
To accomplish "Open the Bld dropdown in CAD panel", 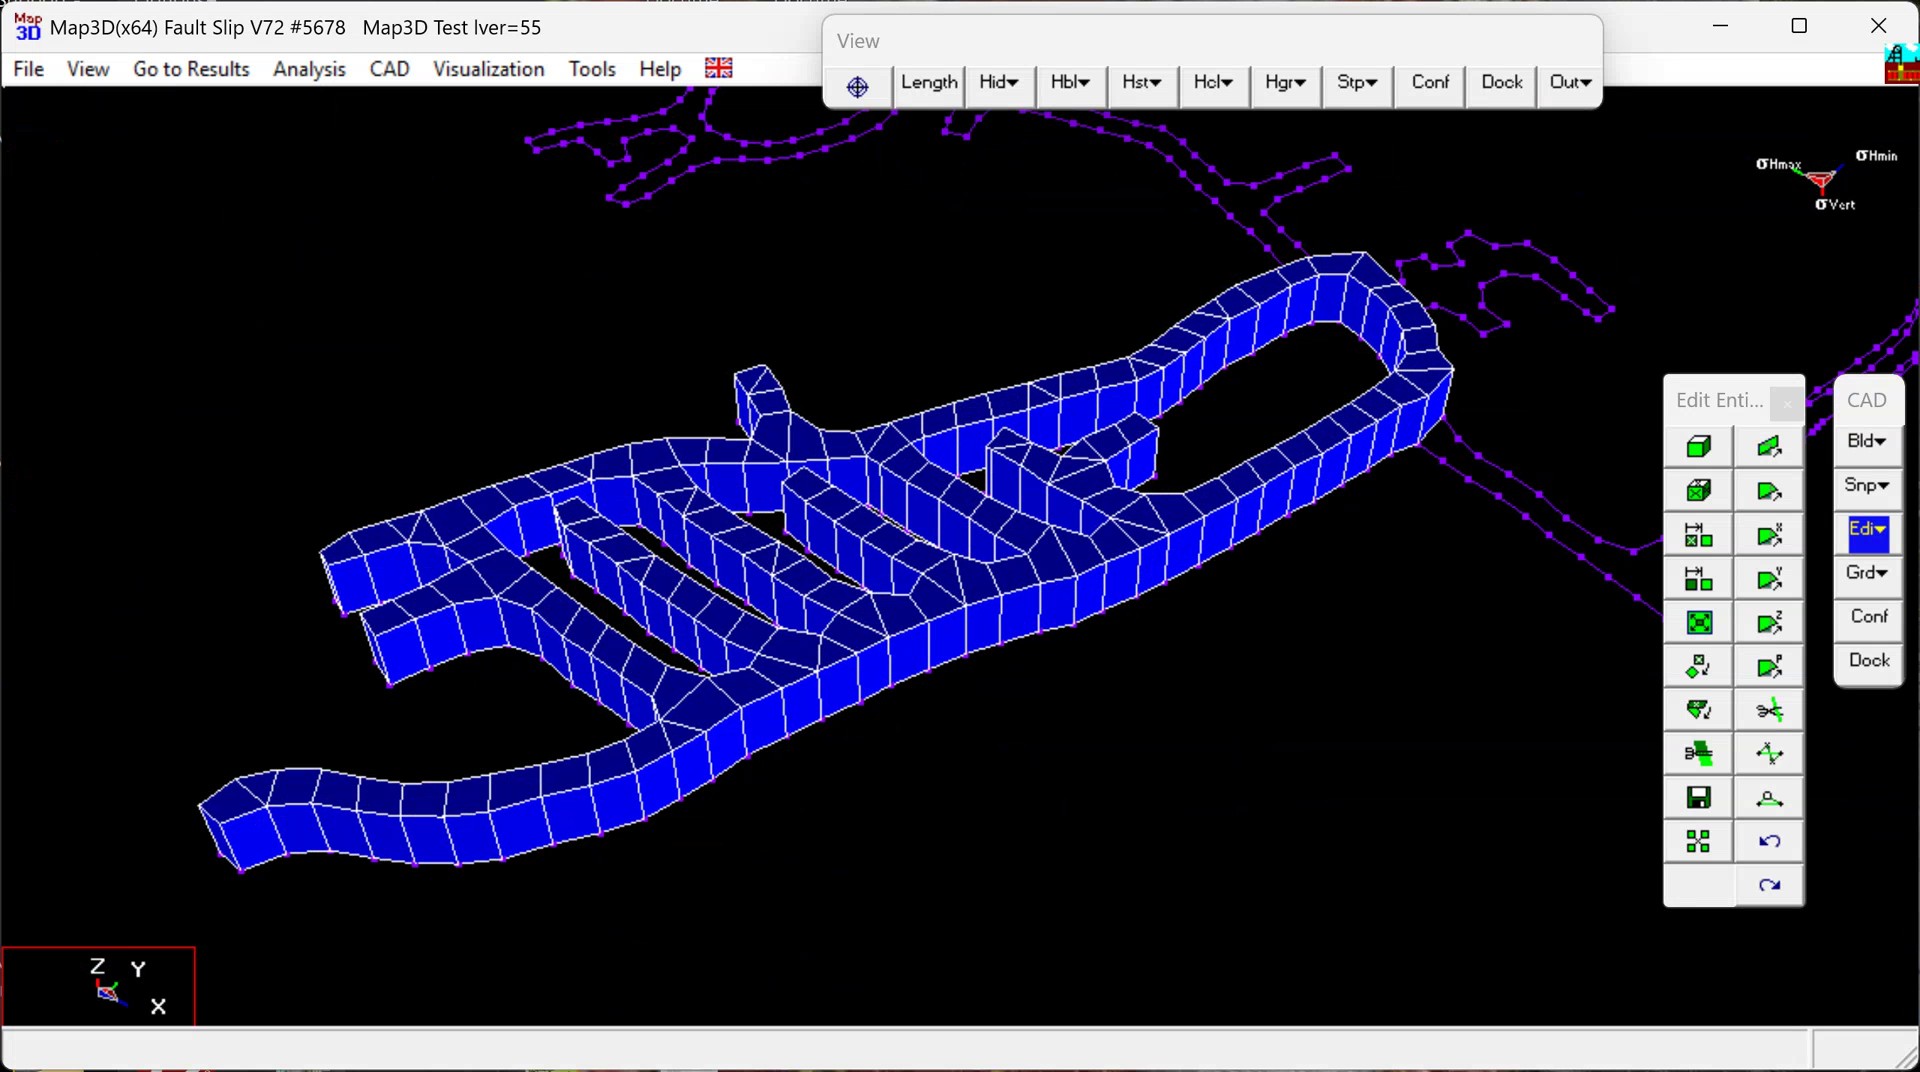I will coord(1866,442).
